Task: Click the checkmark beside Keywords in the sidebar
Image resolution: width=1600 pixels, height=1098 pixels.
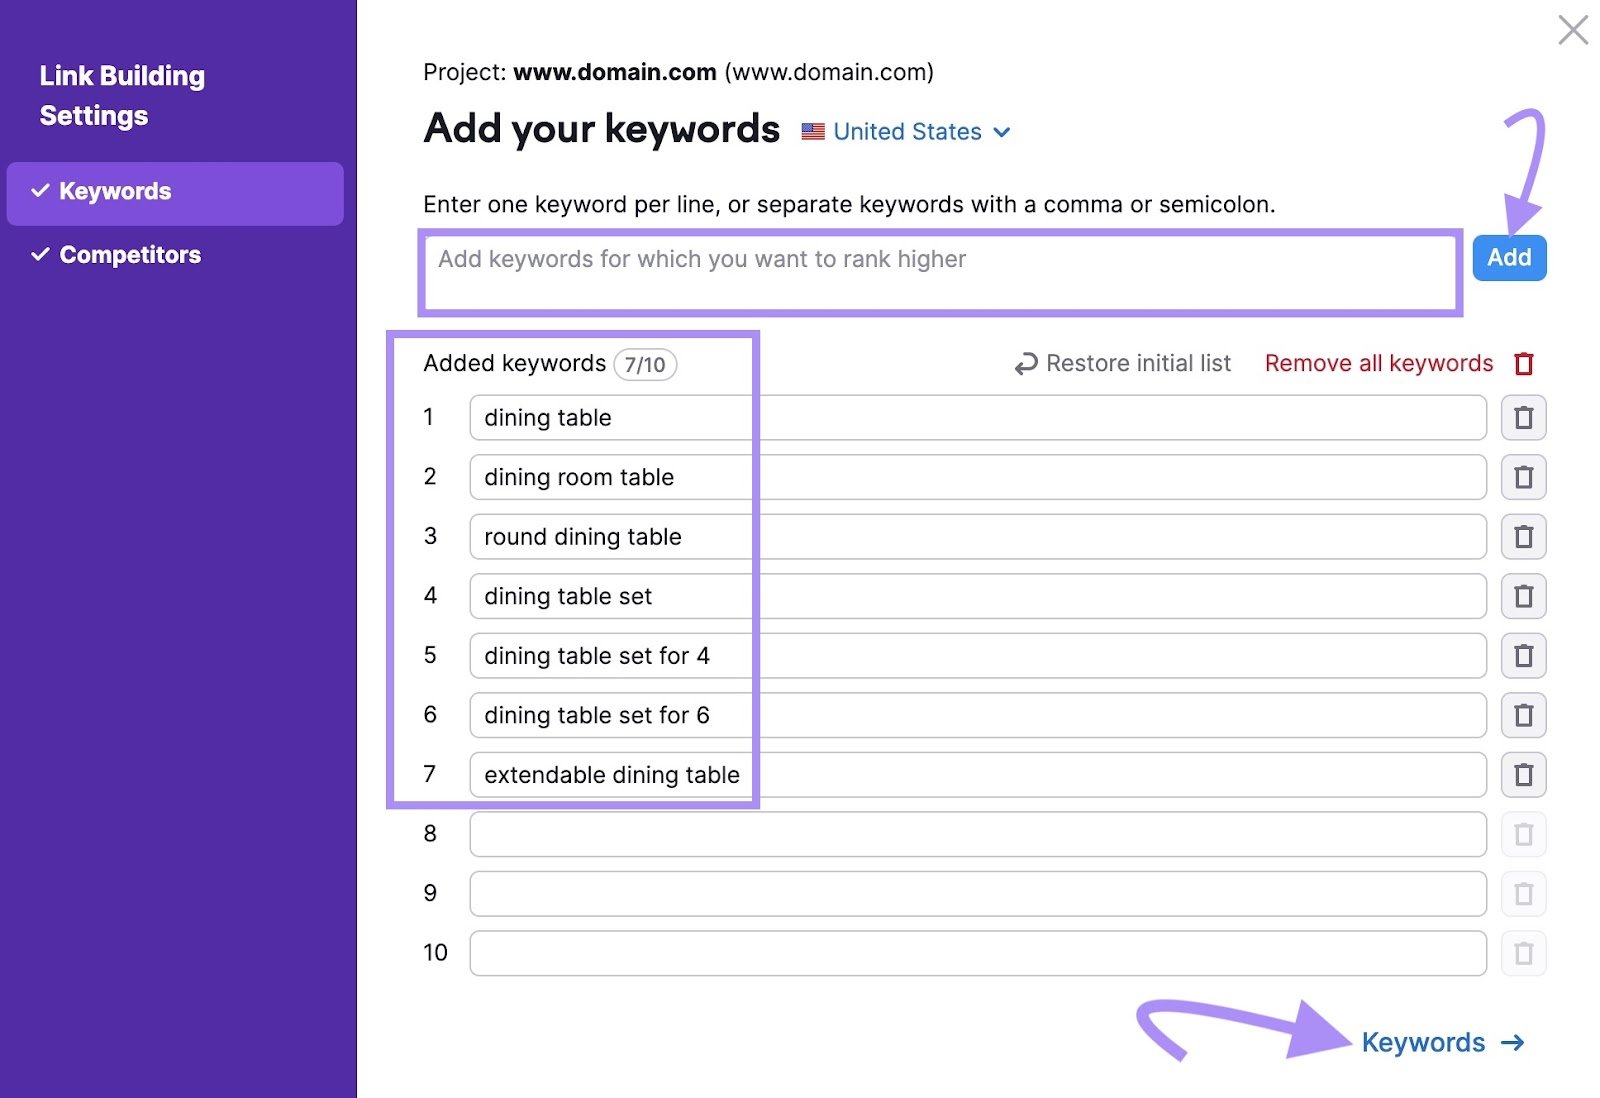Action: pyautogui.click(x=40, y=190)
